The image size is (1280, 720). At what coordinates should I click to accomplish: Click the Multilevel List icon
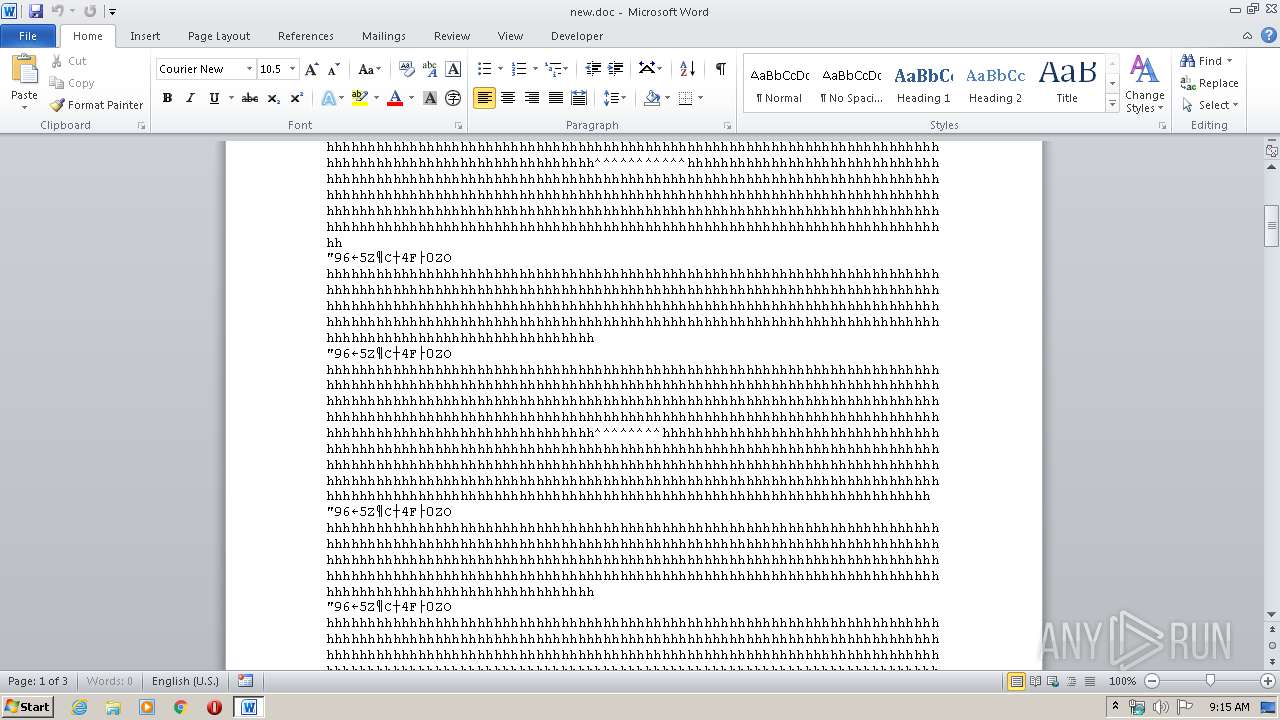tap(553, 69)
